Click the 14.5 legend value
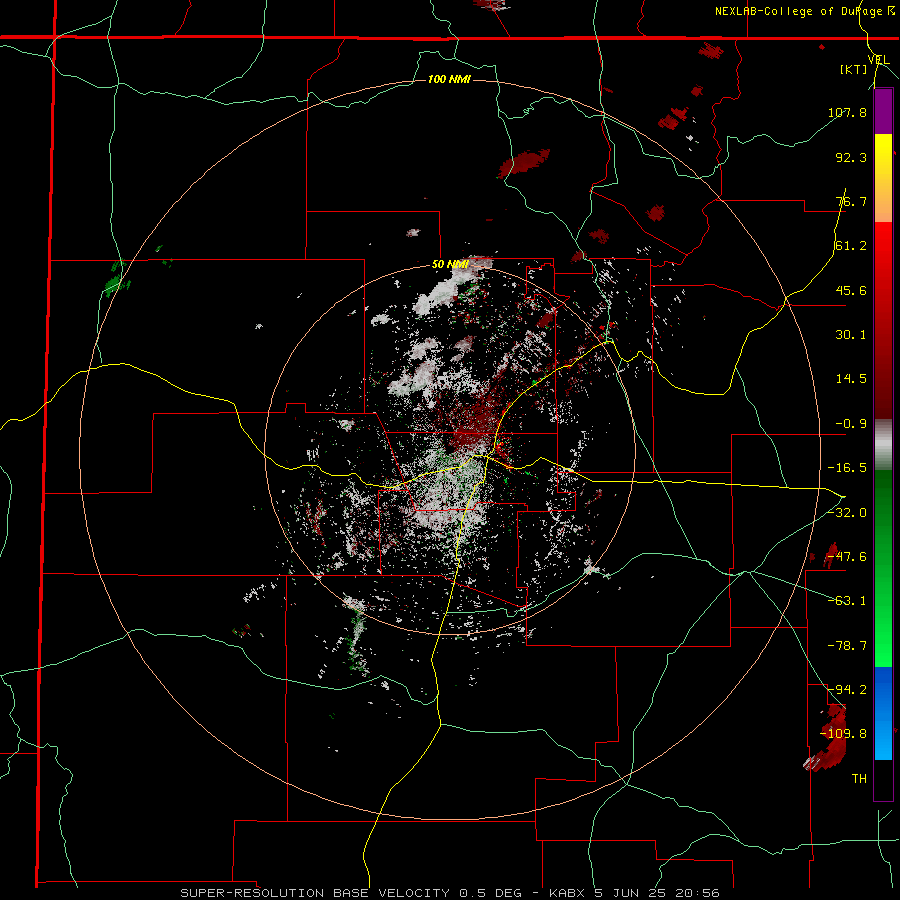The width and height of the screenshot is (900, 900). point(851,379)
